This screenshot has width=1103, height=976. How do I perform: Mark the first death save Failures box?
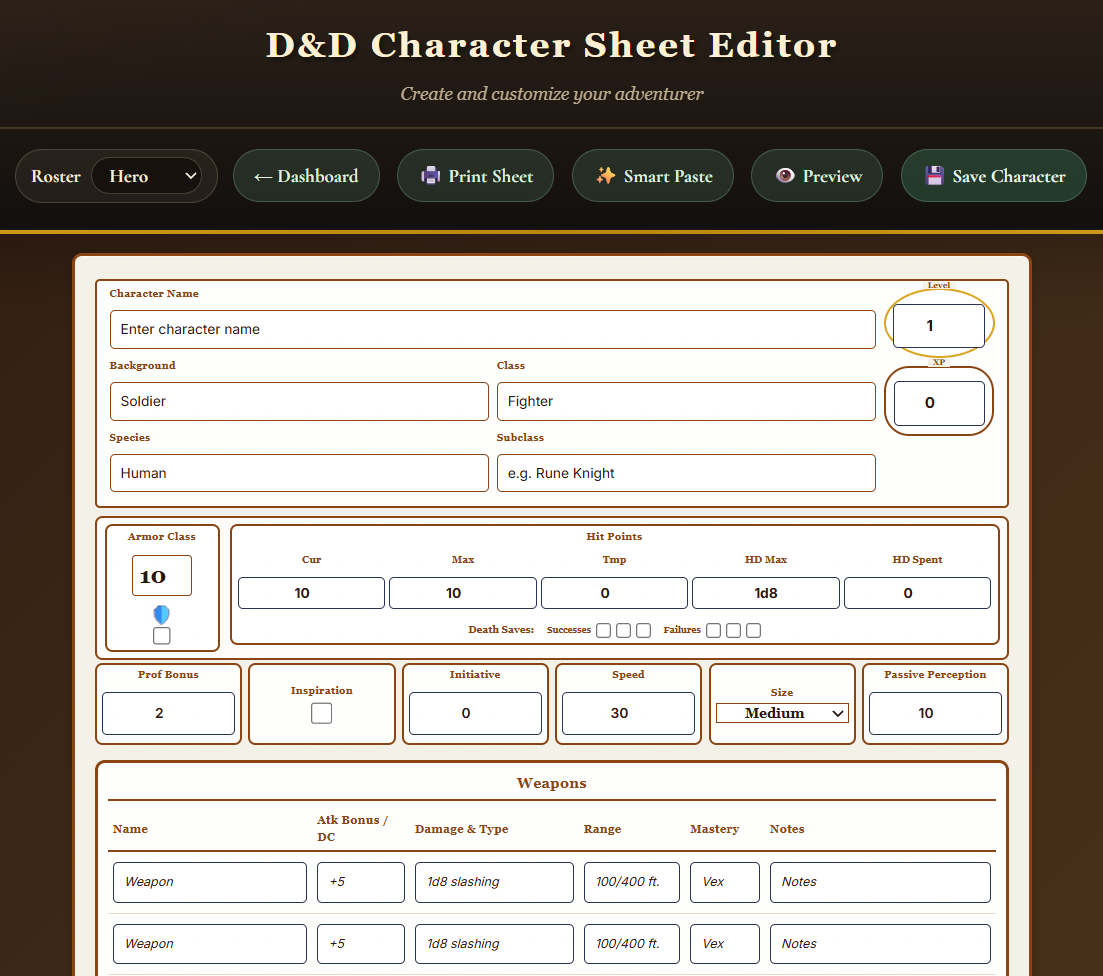point(713,630)
